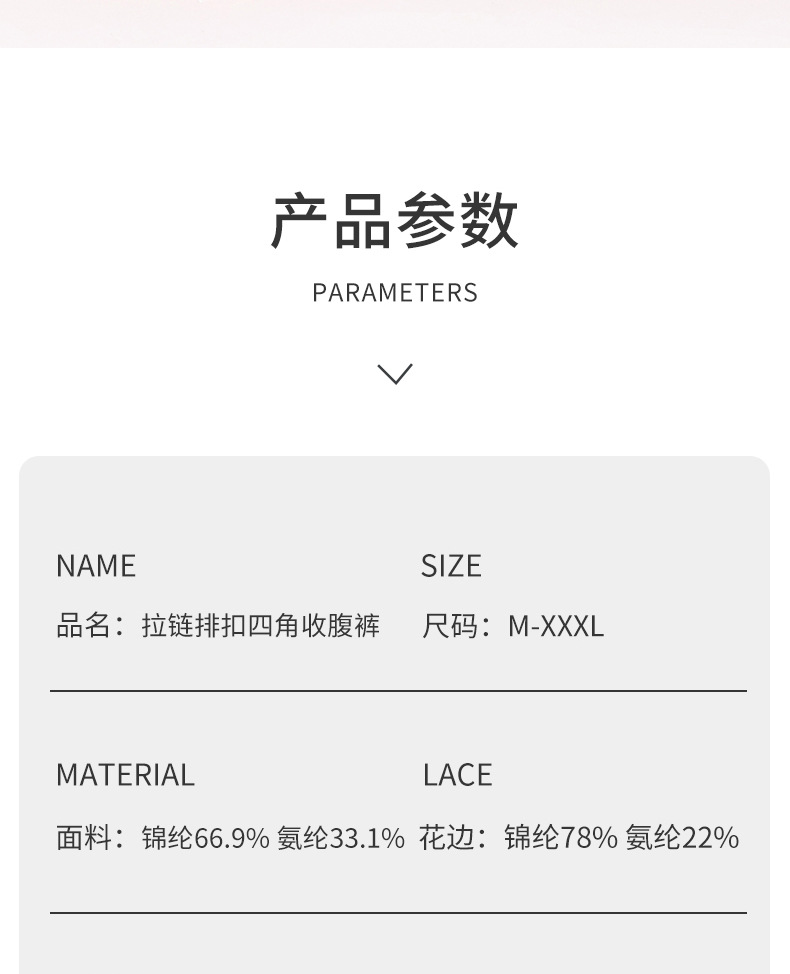Screen dimensions: 790x974
Task: Click the pink banner strip at the top
Action: 395,23
